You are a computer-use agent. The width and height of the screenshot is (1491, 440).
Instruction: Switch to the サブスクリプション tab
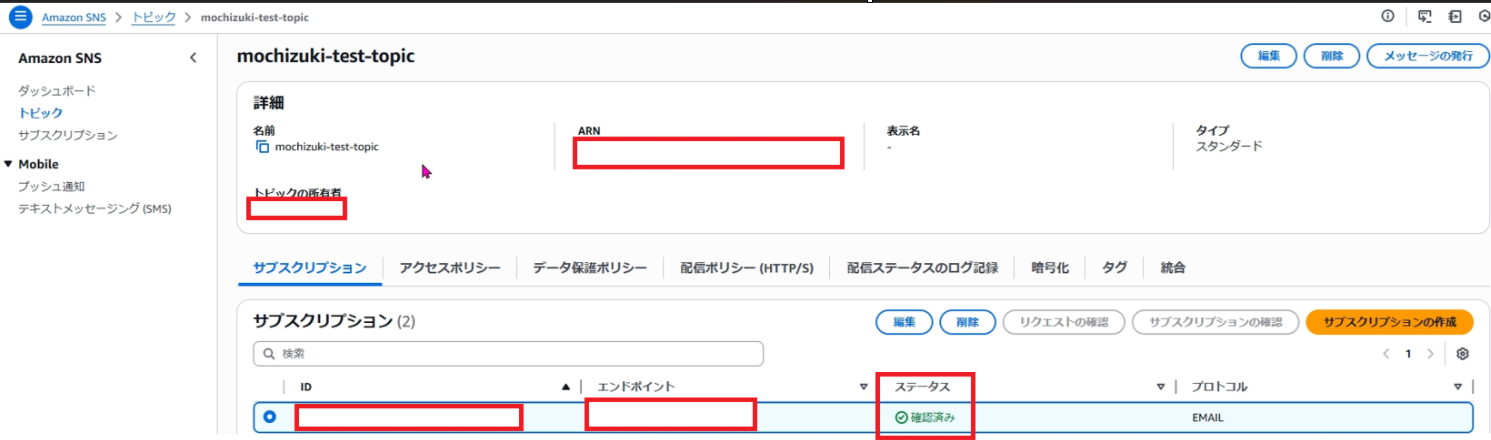[310, 268]
